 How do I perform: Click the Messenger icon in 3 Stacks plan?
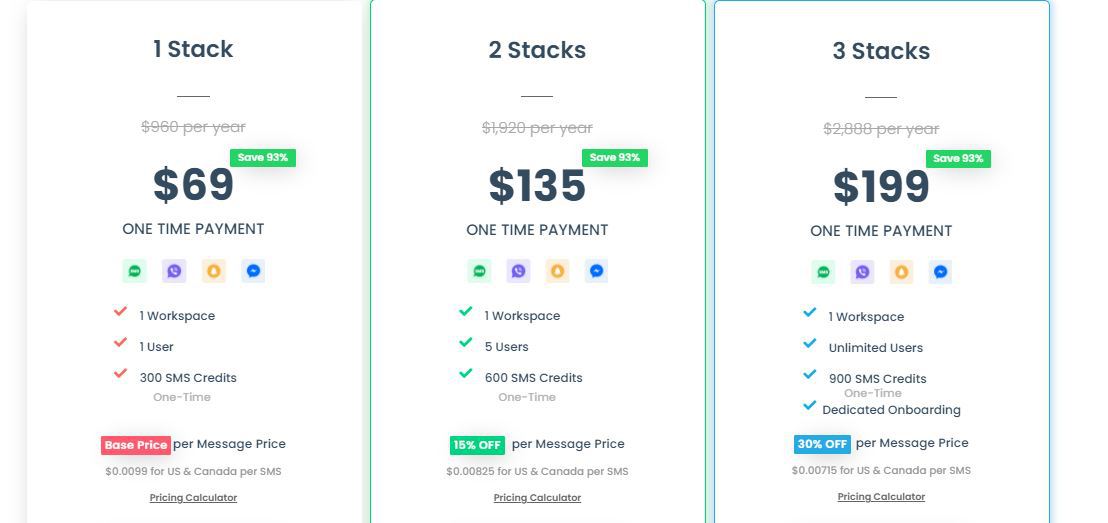[x=941, y=272]
